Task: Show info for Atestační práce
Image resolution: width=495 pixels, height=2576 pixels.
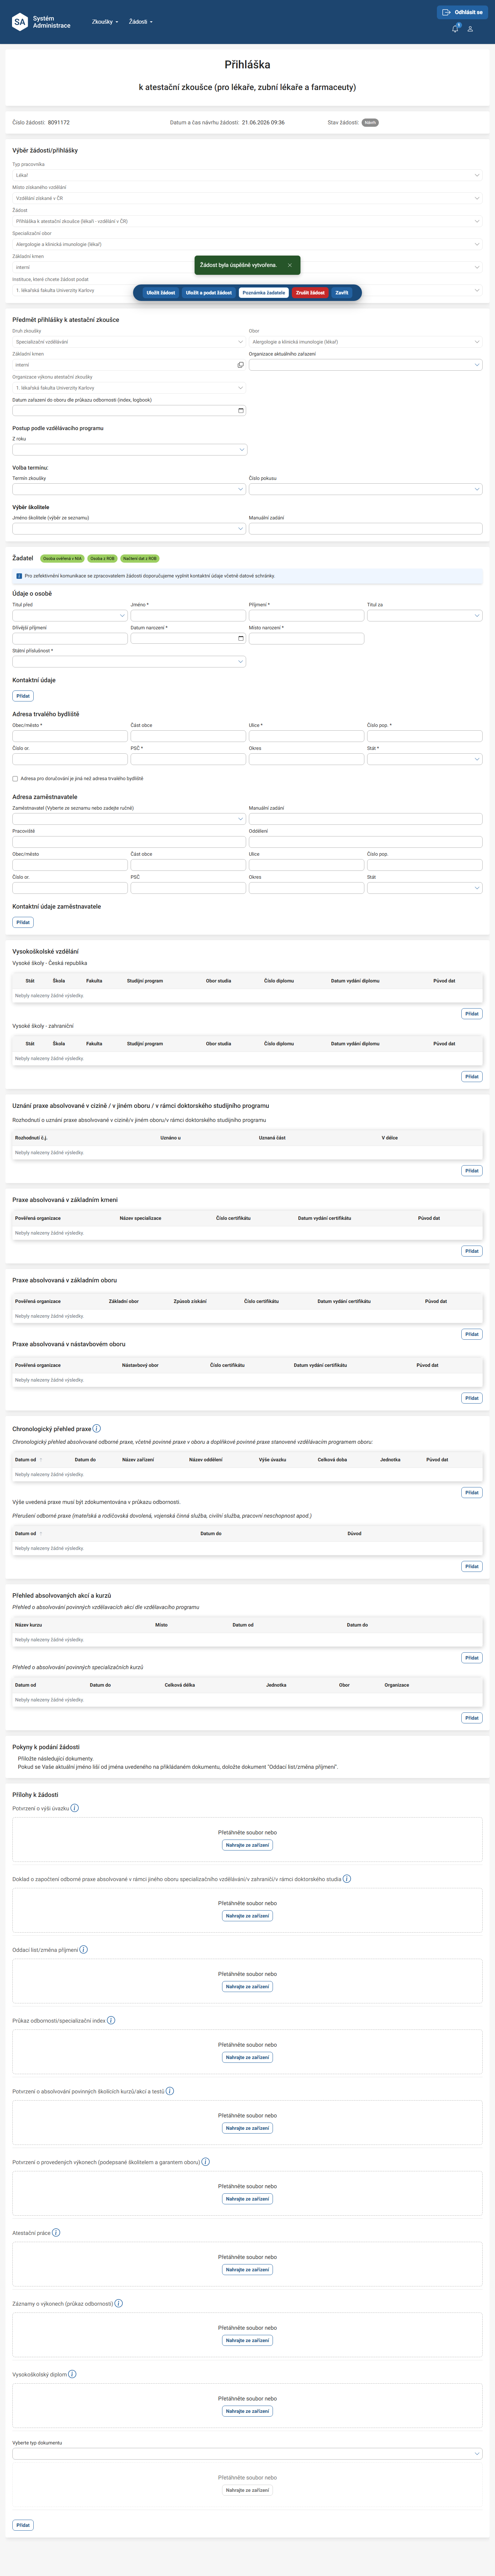Action: 56,2232
